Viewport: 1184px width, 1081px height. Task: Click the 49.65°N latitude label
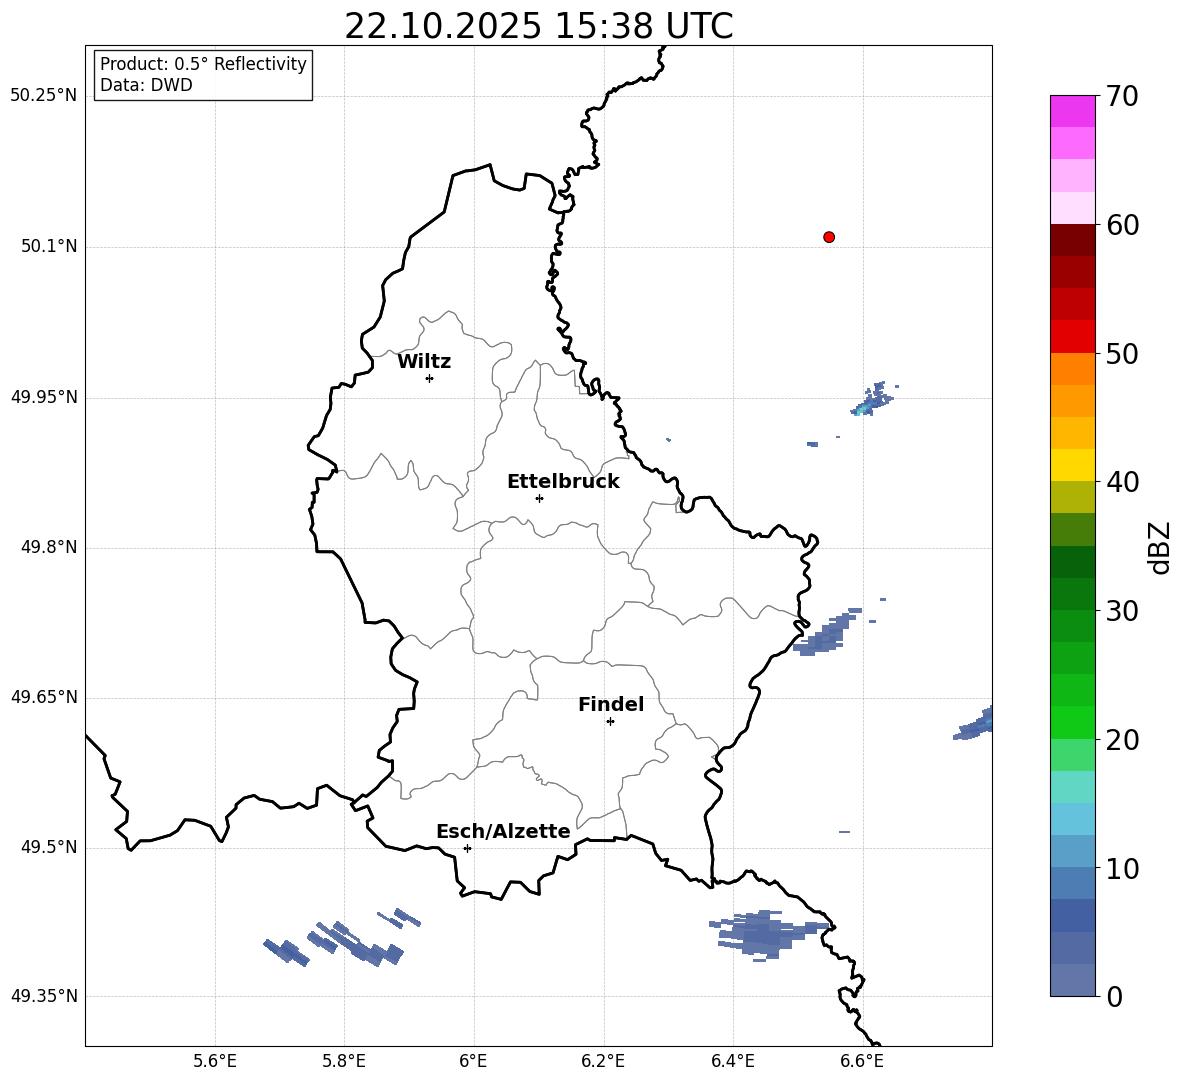tap(44, 697)
